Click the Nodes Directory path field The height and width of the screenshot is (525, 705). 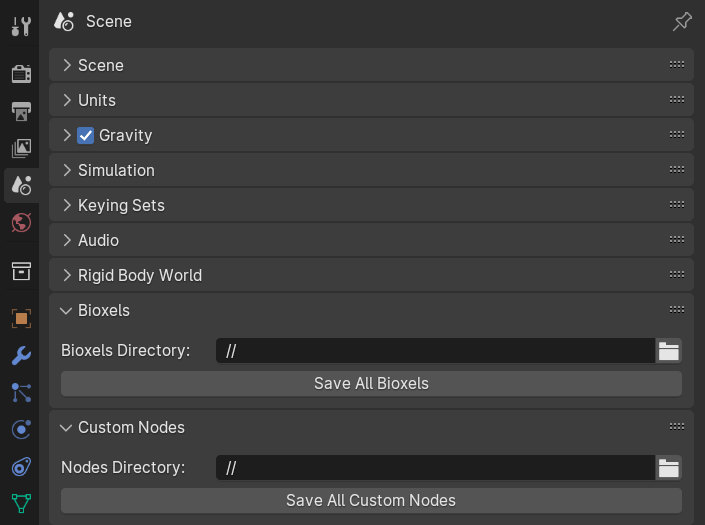click(435, 467)
